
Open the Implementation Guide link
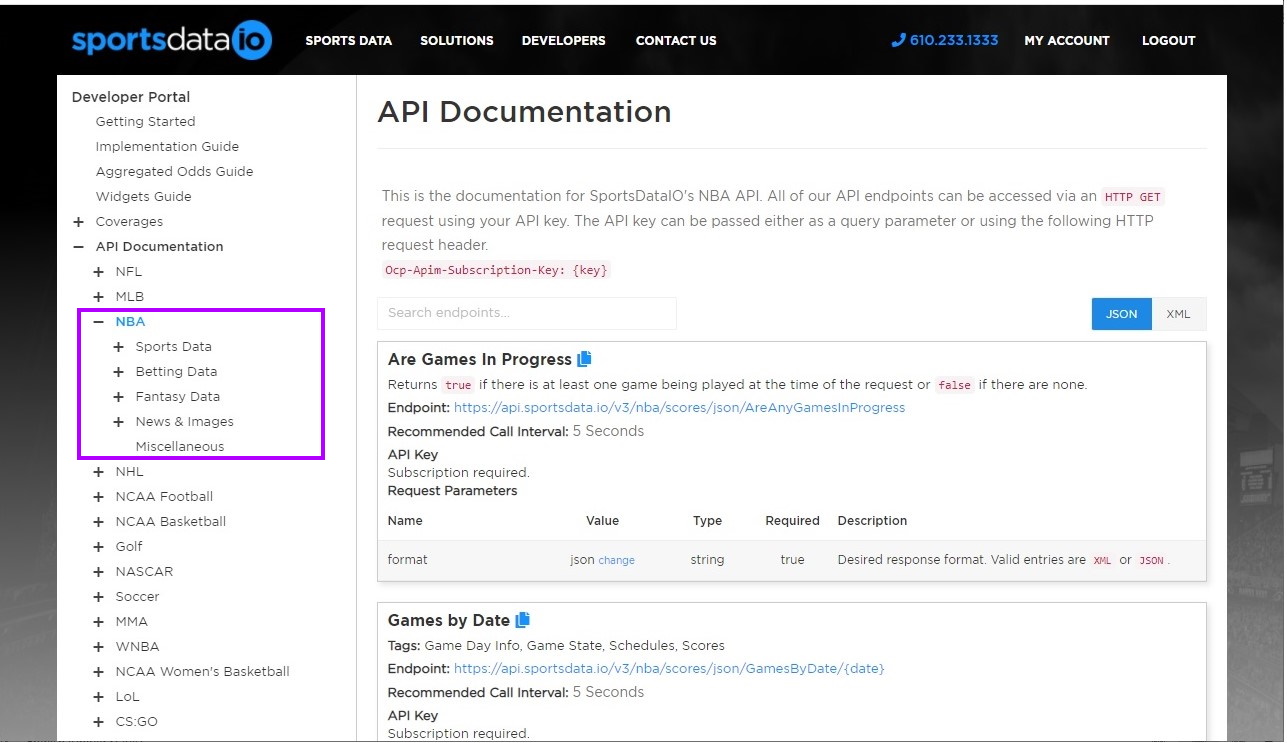point(167,147)
